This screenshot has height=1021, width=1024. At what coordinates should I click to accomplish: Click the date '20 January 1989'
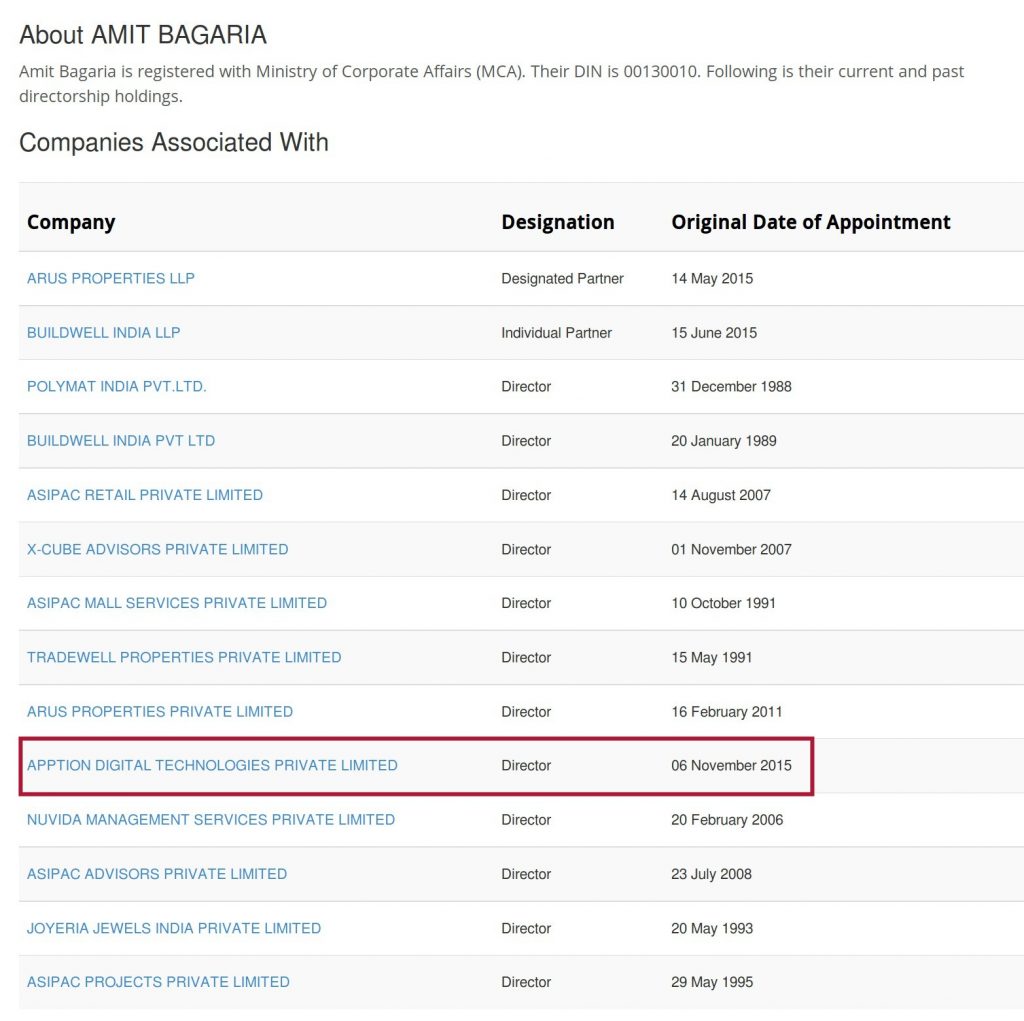coord(724,441)
